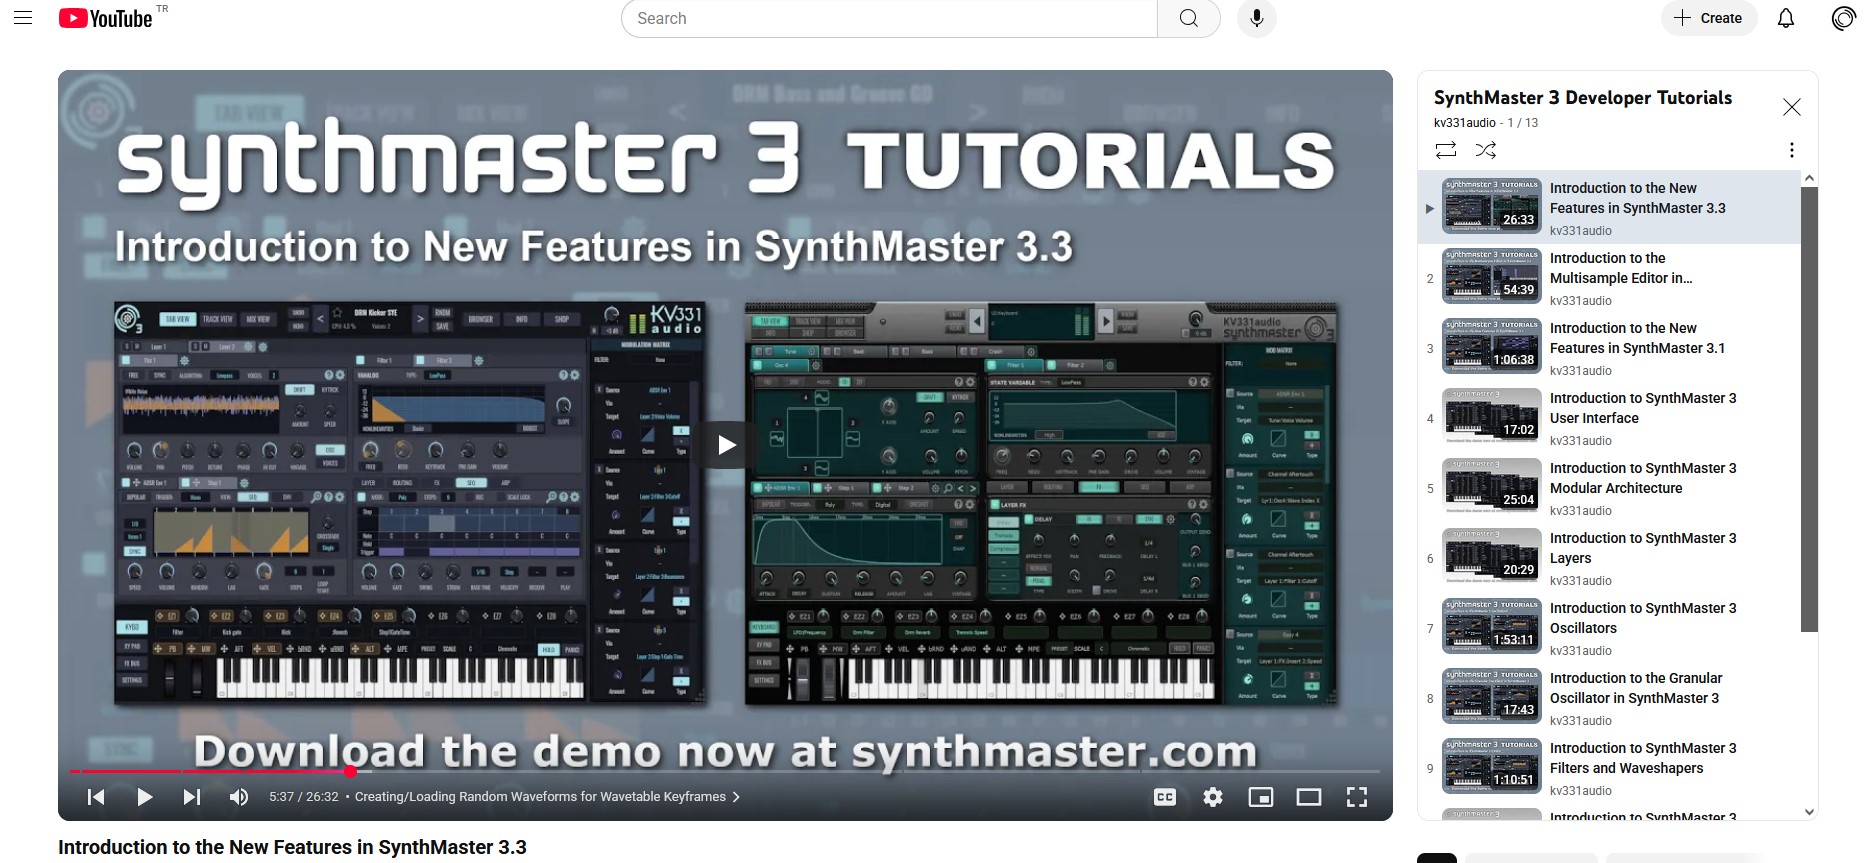Click into the Search input field

click(889, 18)
